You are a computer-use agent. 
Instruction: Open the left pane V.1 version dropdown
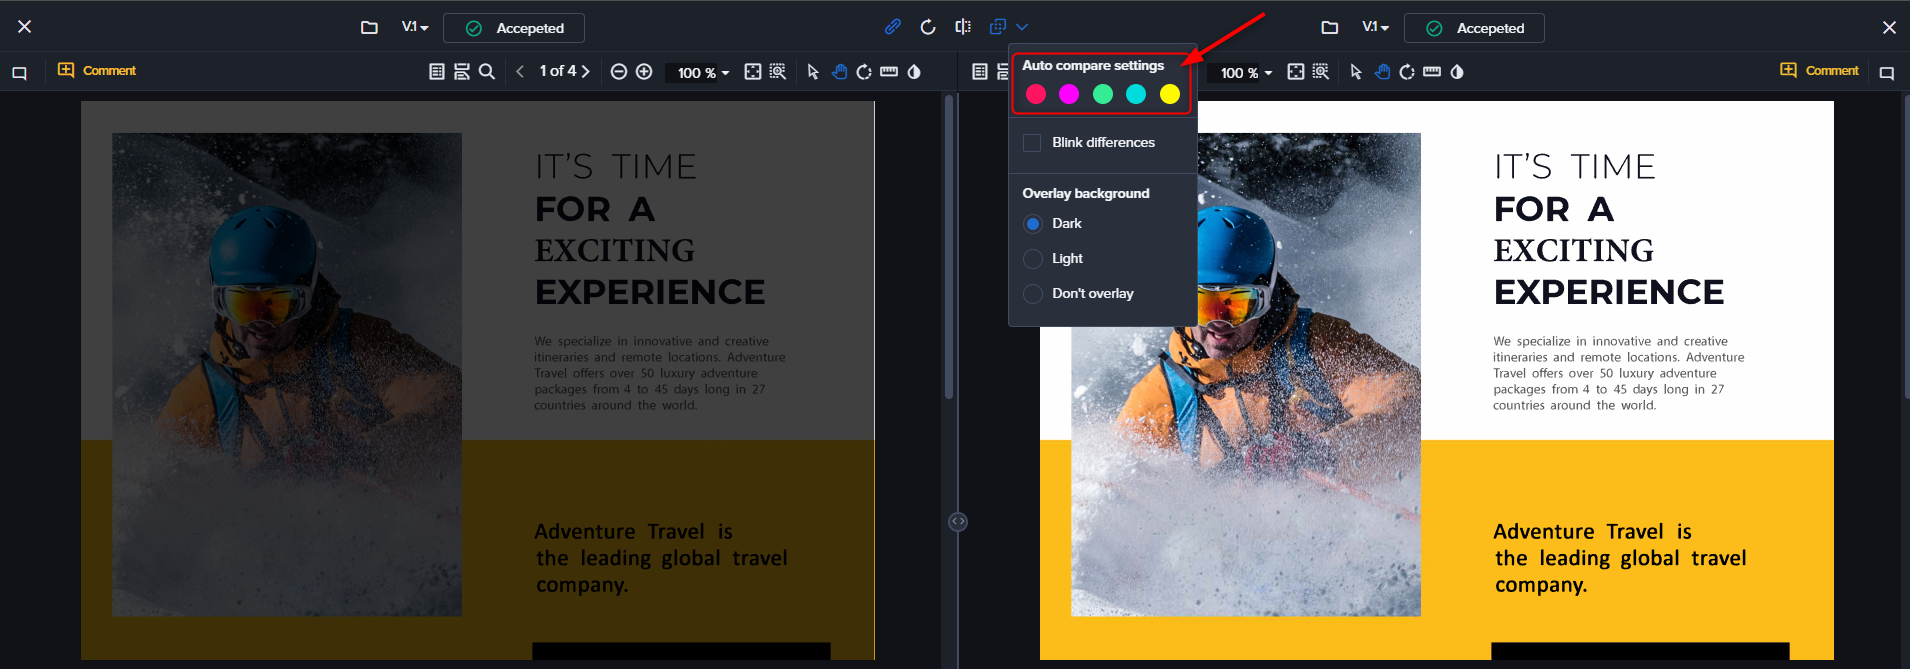pyautogui.click(x=414, y=28)
